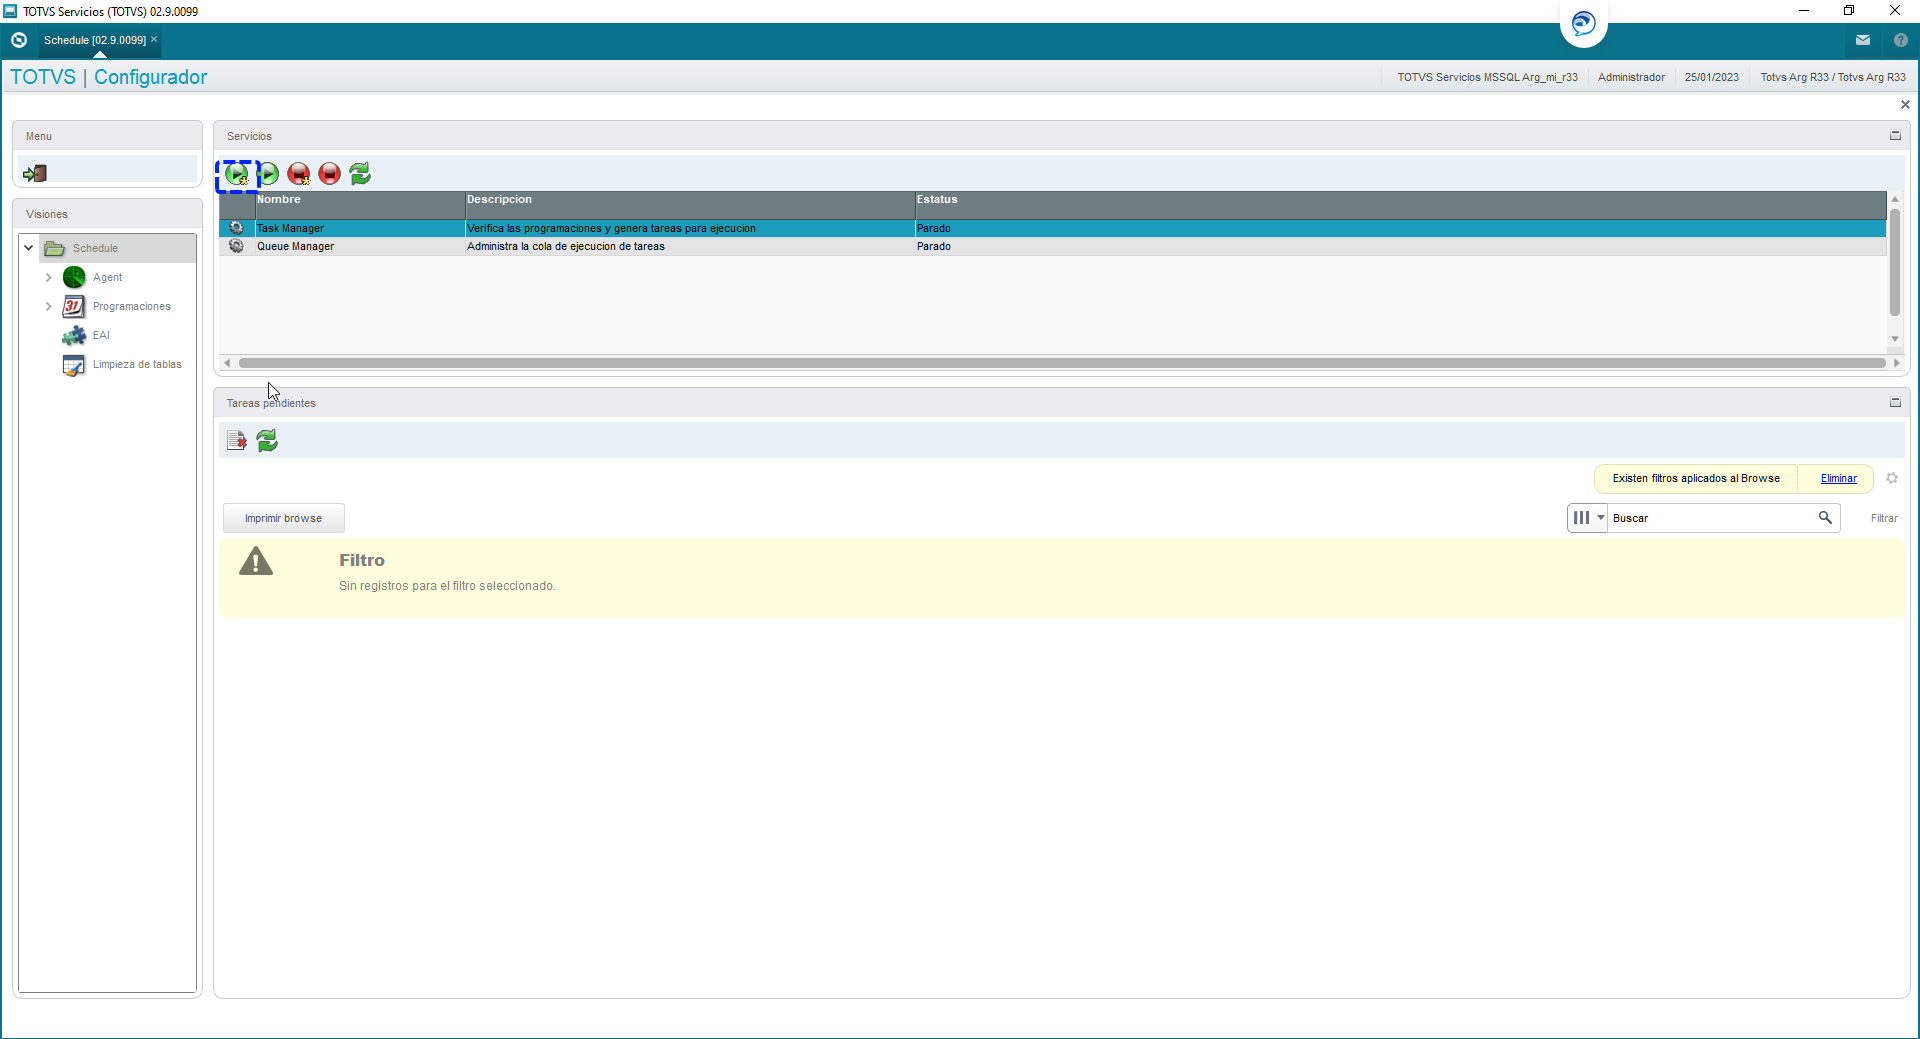The width and height of the screenshot is (1920, 1039).
Task: Close the Configurador view with the X
Action: point(1905,104)
